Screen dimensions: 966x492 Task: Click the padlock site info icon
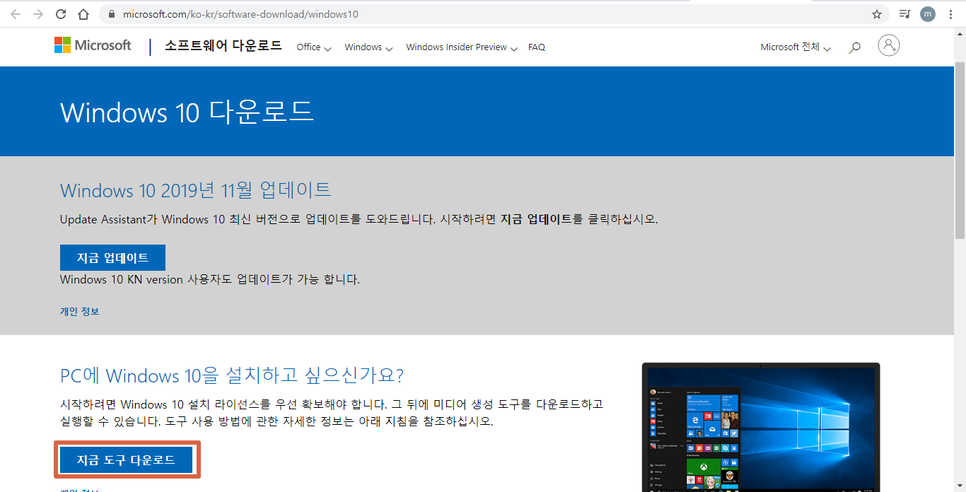tap(111, 14)
